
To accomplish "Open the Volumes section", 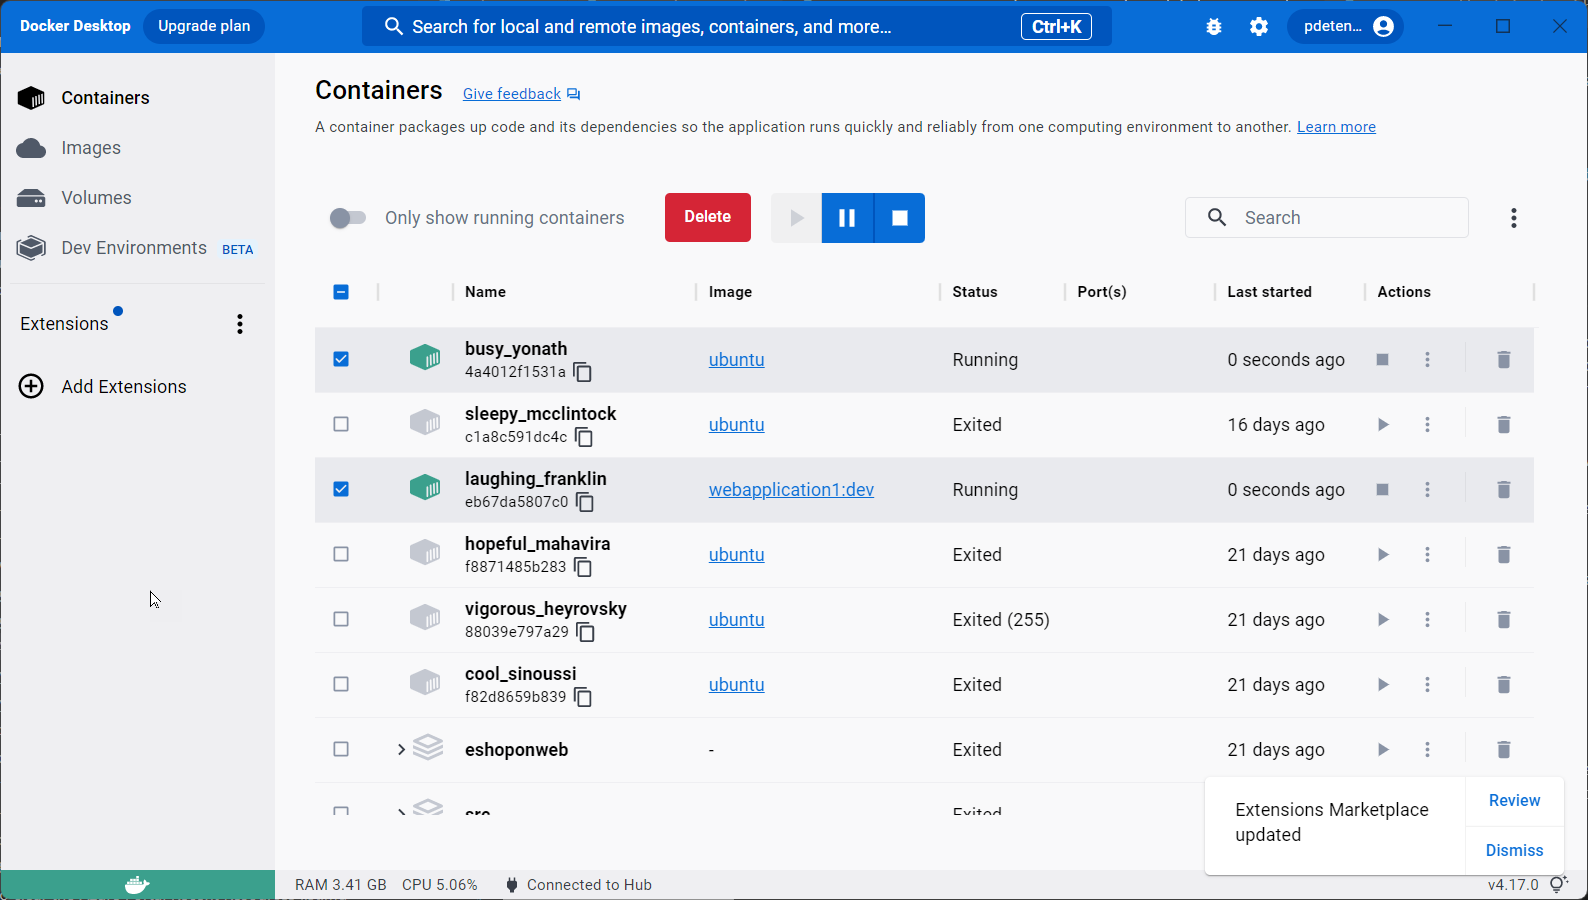I will (96, 198).
